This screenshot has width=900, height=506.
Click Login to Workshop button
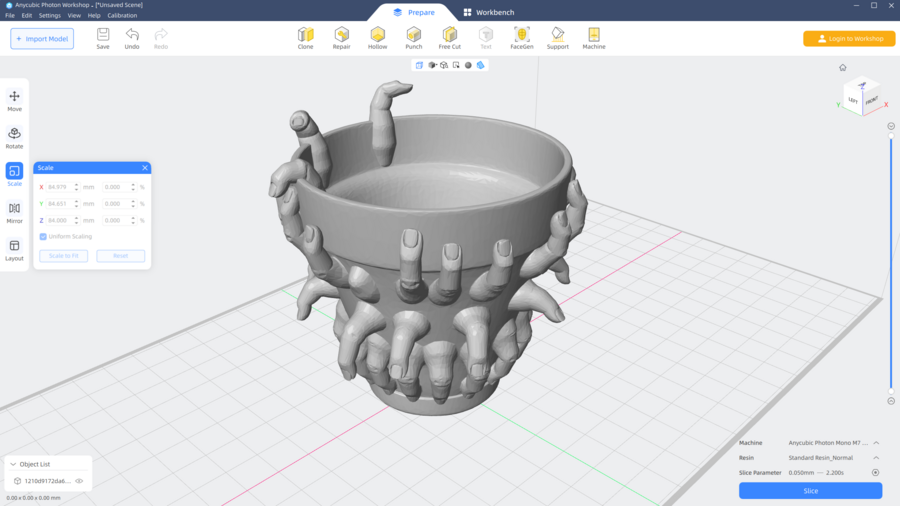[x=849, y=39]
